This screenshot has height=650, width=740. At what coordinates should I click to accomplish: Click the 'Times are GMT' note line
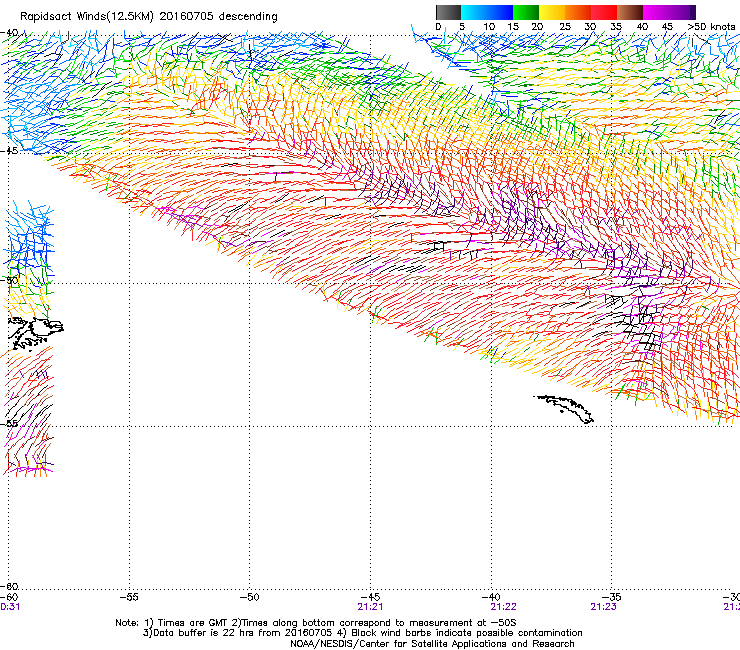click(316, 623)
